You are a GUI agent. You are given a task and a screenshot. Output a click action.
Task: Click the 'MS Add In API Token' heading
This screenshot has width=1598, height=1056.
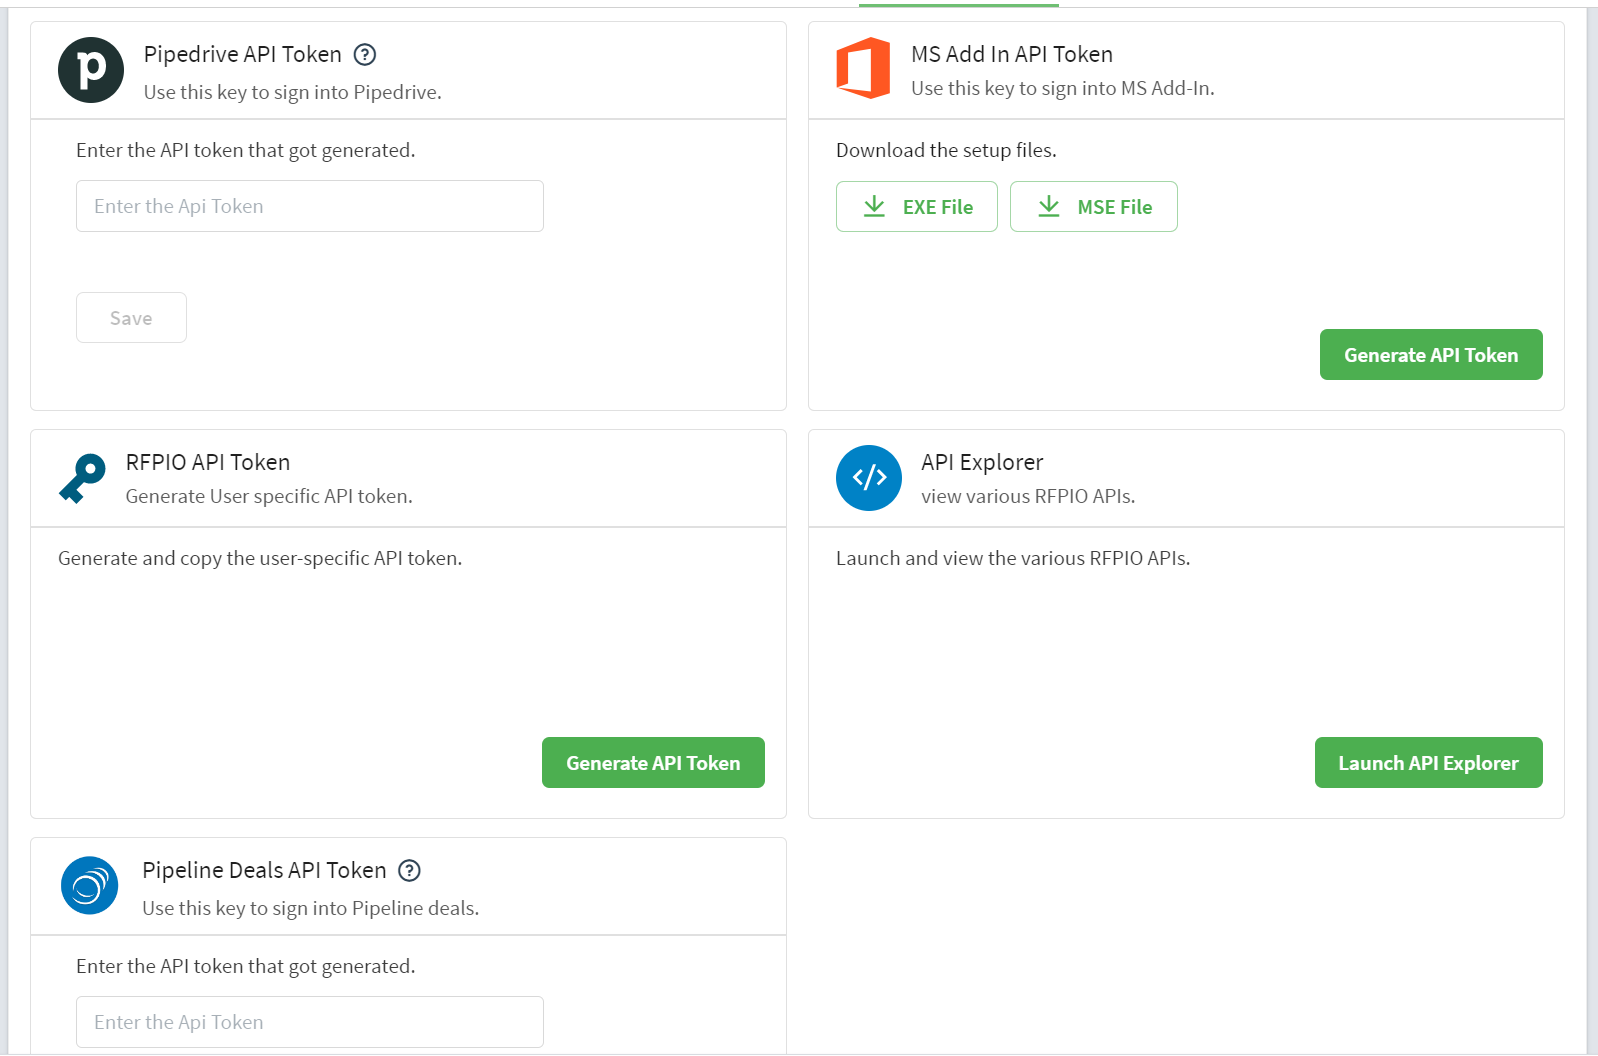click(x=1012, y=54)
